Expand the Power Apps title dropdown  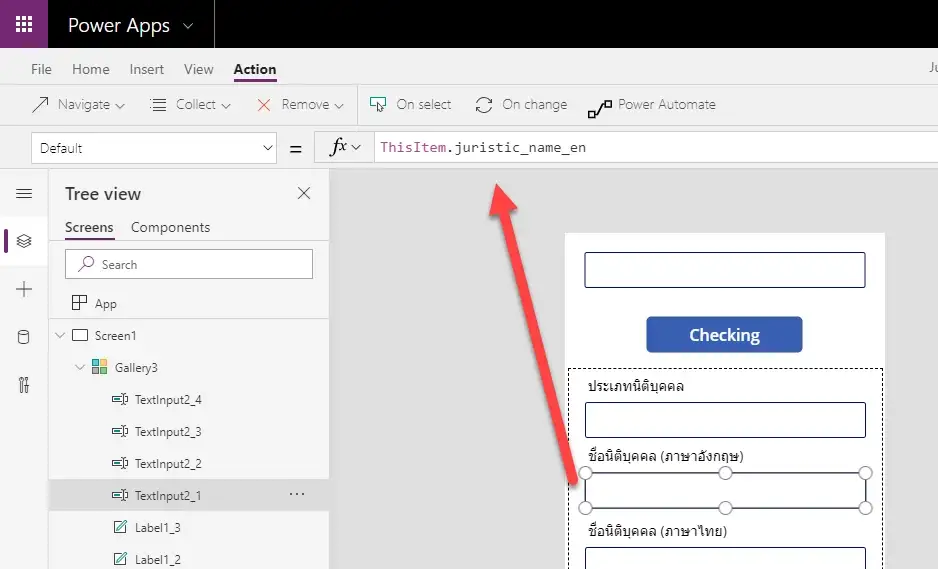coord(188,26)
